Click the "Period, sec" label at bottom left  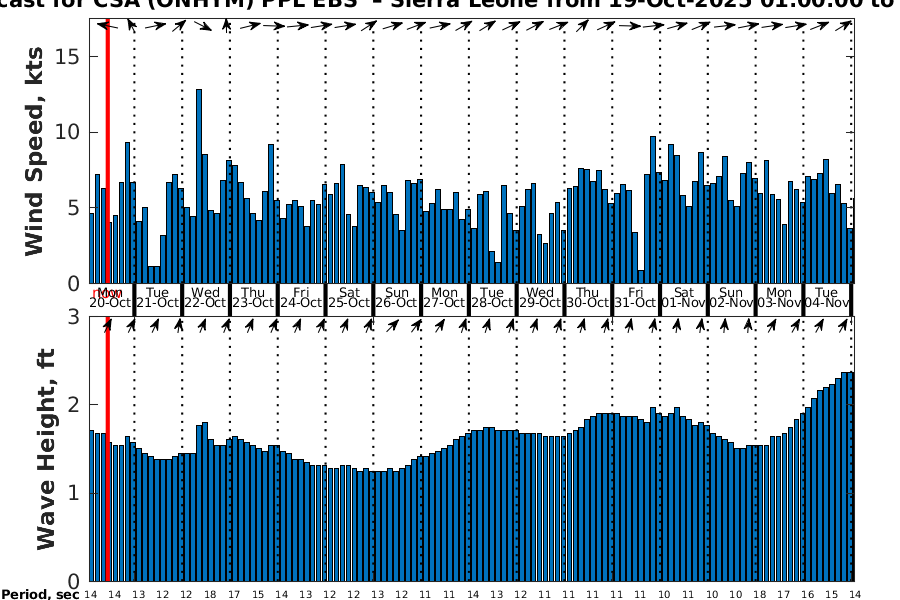[40, 595]
